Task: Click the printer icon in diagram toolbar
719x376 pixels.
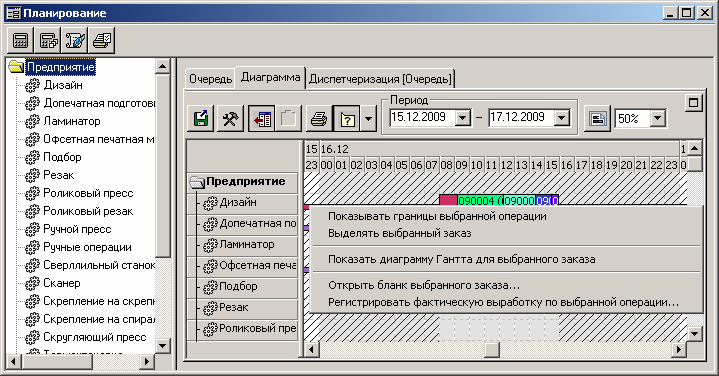Action: [x=319, y=119]
